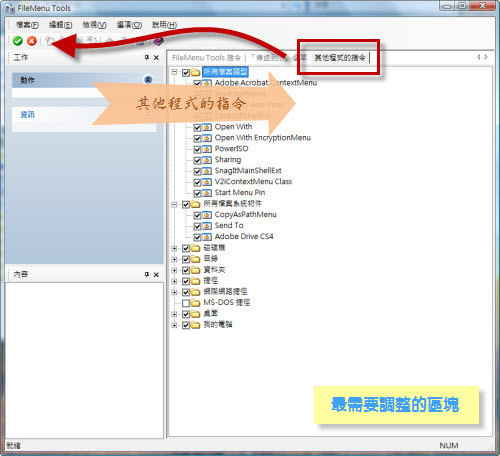Expand the 我的電腦 tree node

[x=174, y=325]
